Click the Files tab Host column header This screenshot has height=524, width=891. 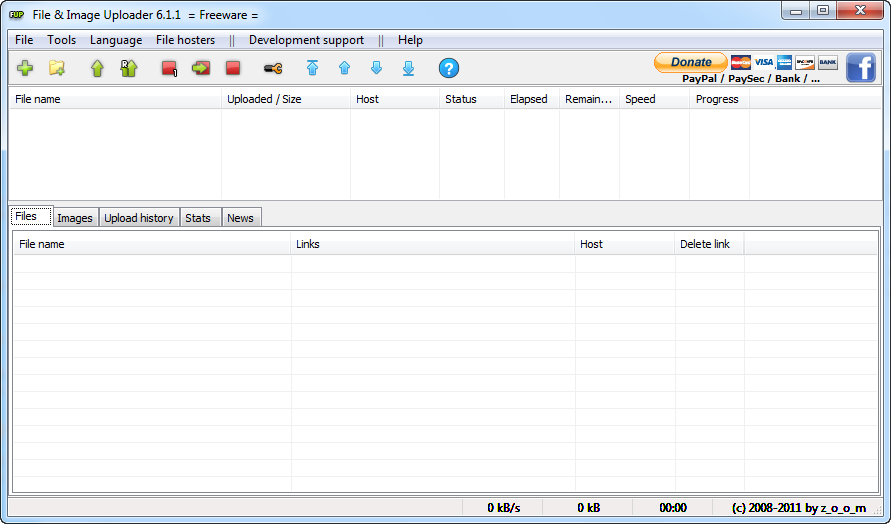click(624, 244)
